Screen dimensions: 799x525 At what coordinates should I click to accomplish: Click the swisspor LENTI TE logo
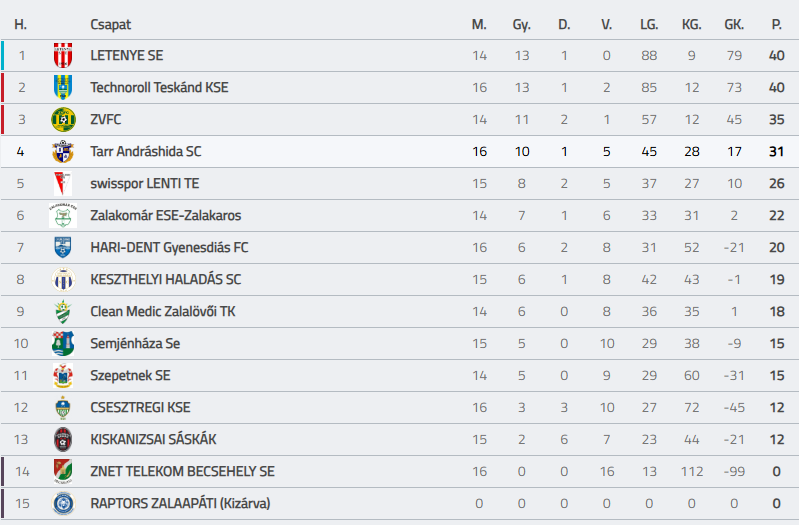click(63, 184)
